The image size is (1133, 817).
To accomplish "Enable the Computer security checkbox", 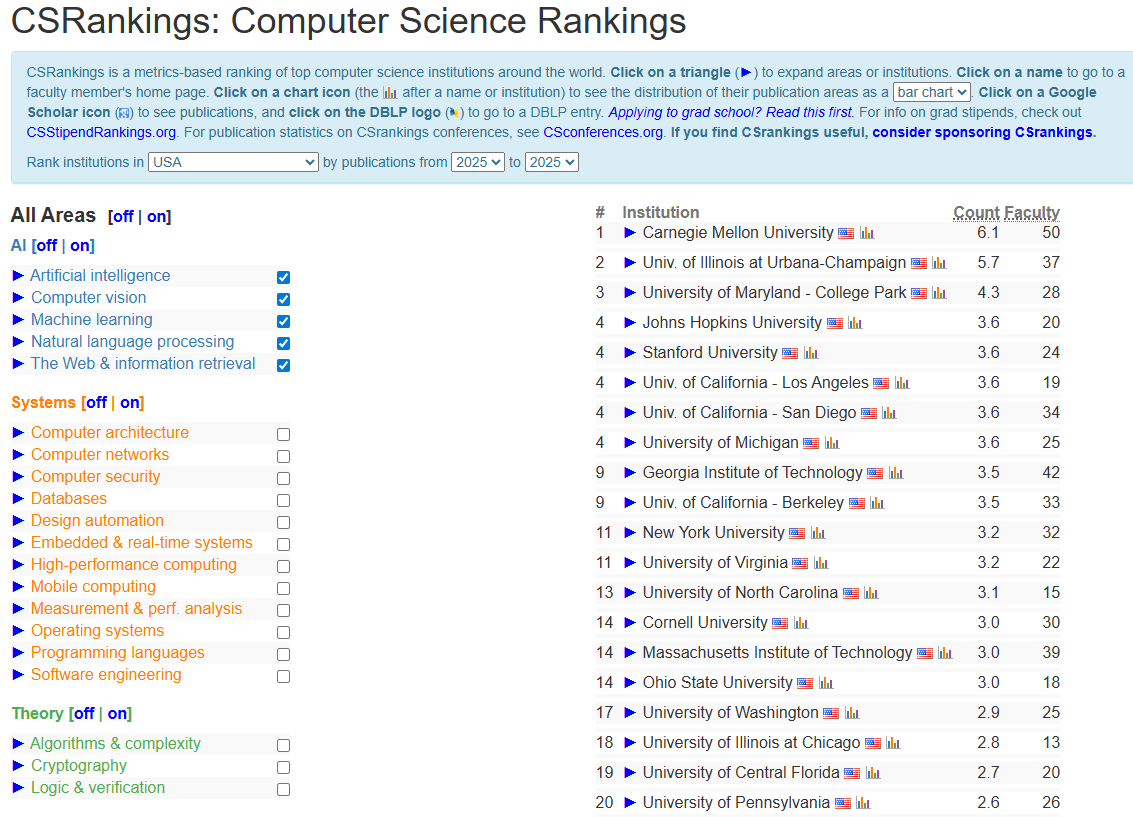I will coord(284,478).
